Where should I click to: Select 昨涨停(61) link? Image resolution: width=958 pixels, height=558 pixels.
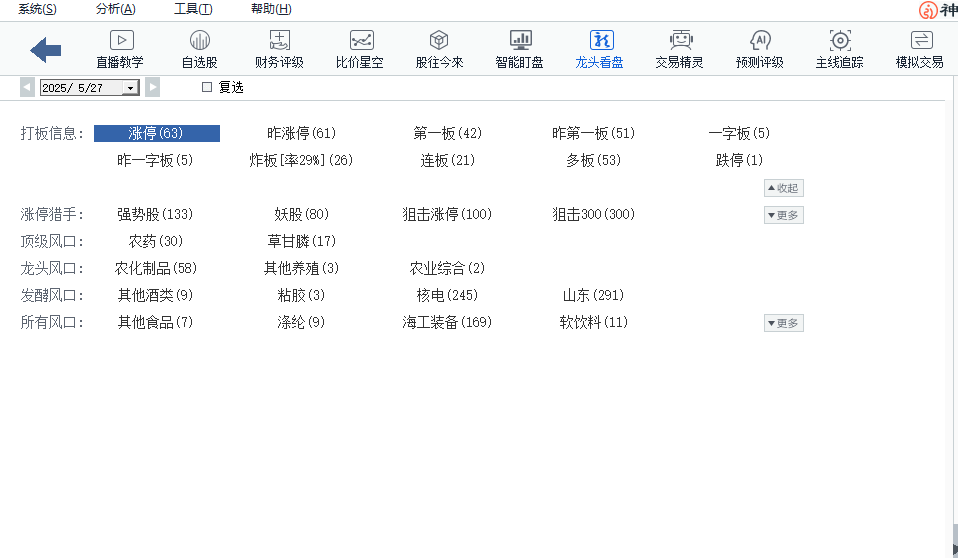coord(301,133)
